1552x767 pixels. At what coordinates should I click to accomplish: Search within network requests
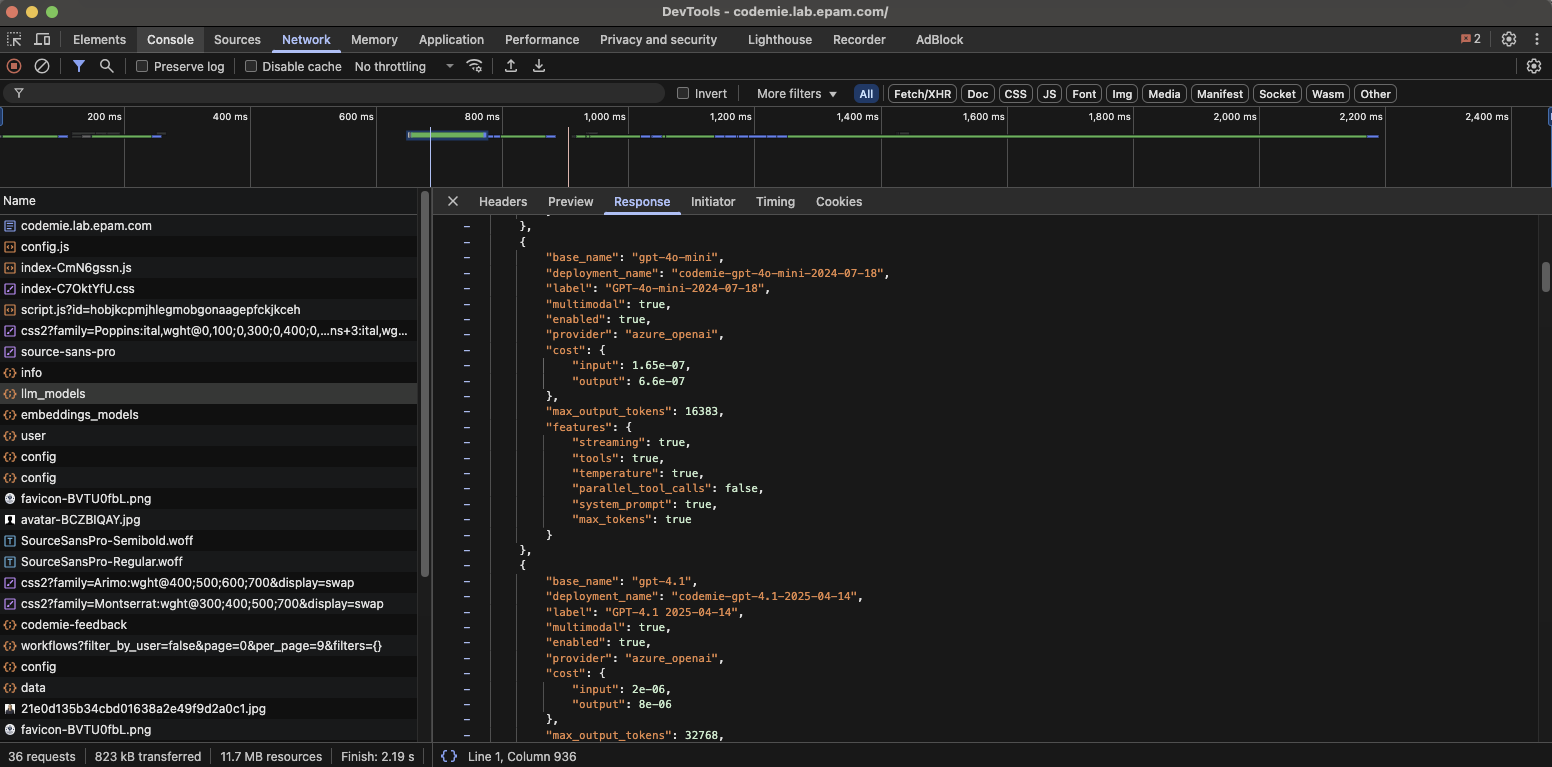[105, 66]
